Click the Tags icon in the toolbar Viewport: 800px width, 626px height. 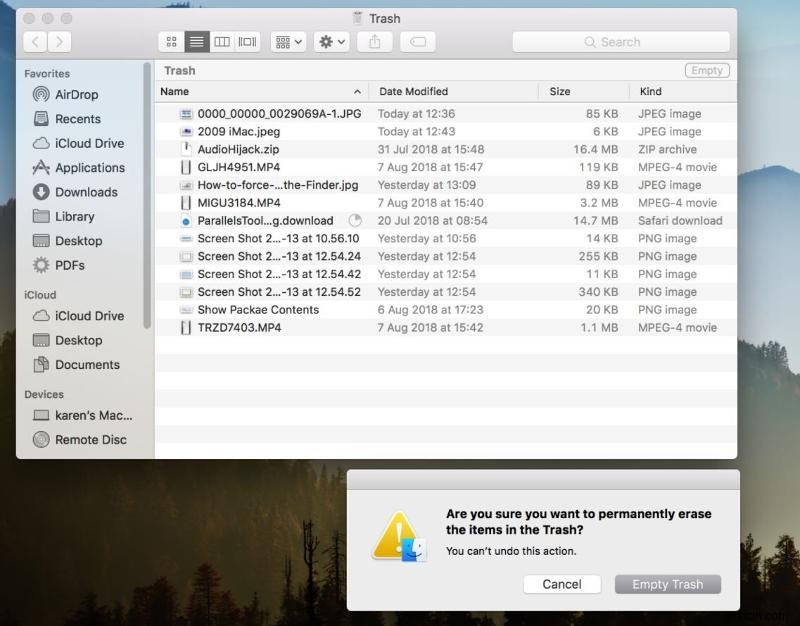coord(417,41)
